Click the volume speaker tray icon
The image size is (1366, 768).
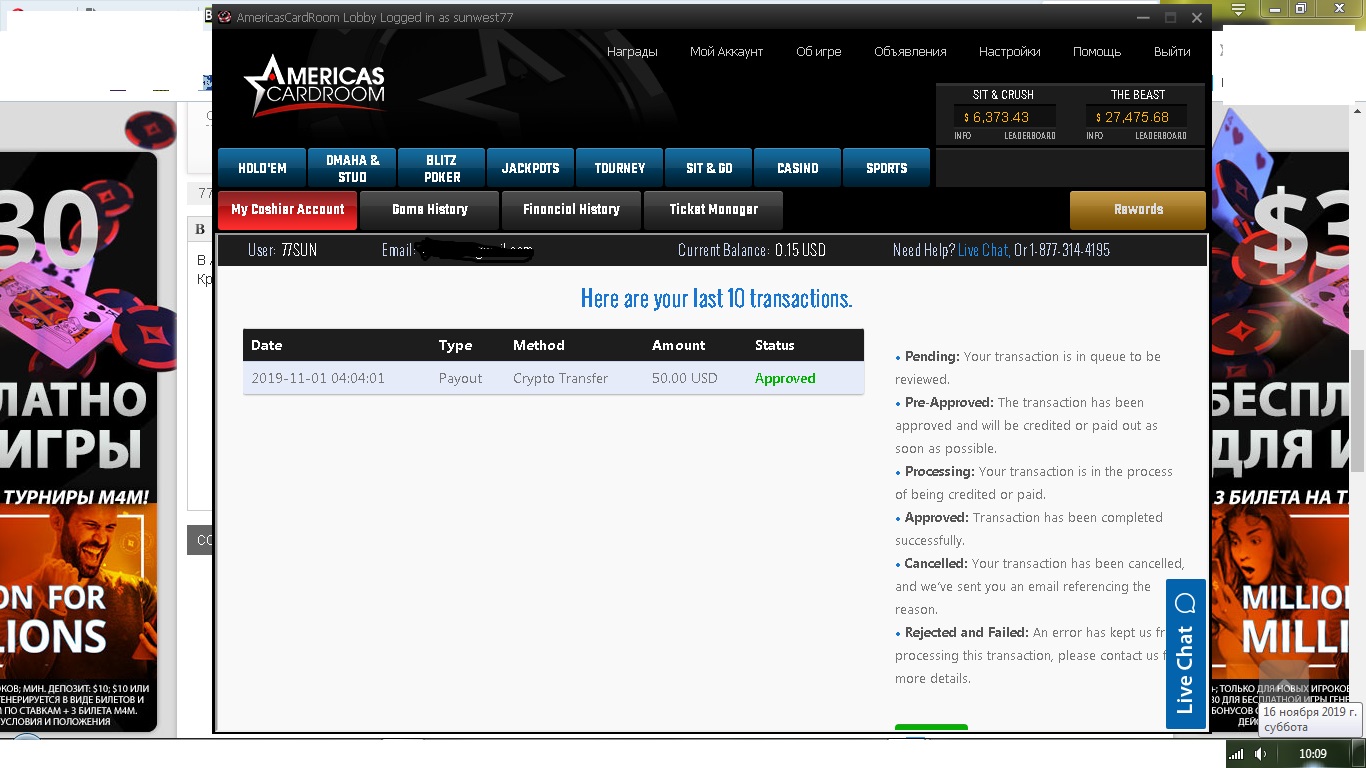click(x=1260, y=754)
